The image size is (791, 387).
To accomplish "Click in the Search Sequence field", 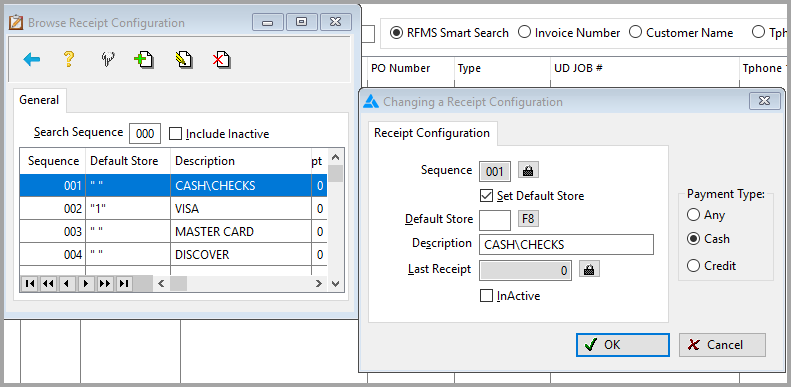I will [145, 134].
